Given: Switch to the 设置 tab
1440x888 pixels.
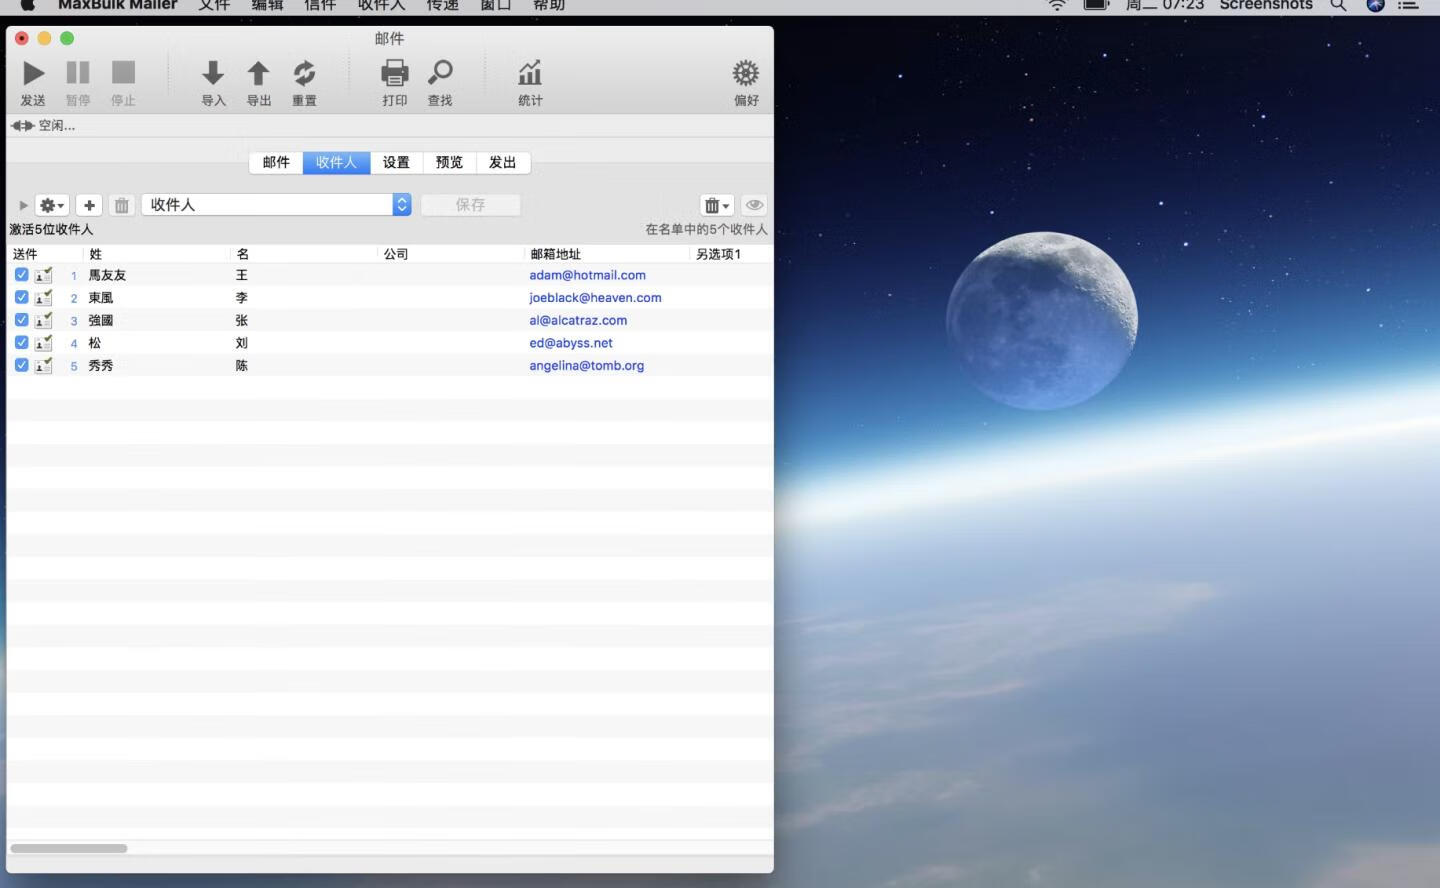Looking at the screenshot, I should pyautogui.click(x=396, y=162).
